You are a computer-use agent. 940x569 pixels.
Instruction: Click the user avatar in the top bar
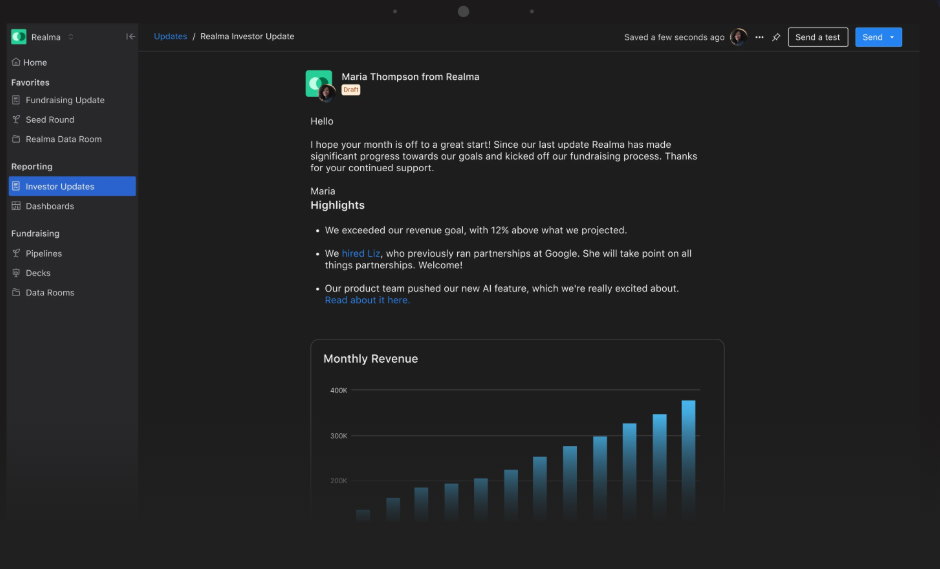coord(739,37)
